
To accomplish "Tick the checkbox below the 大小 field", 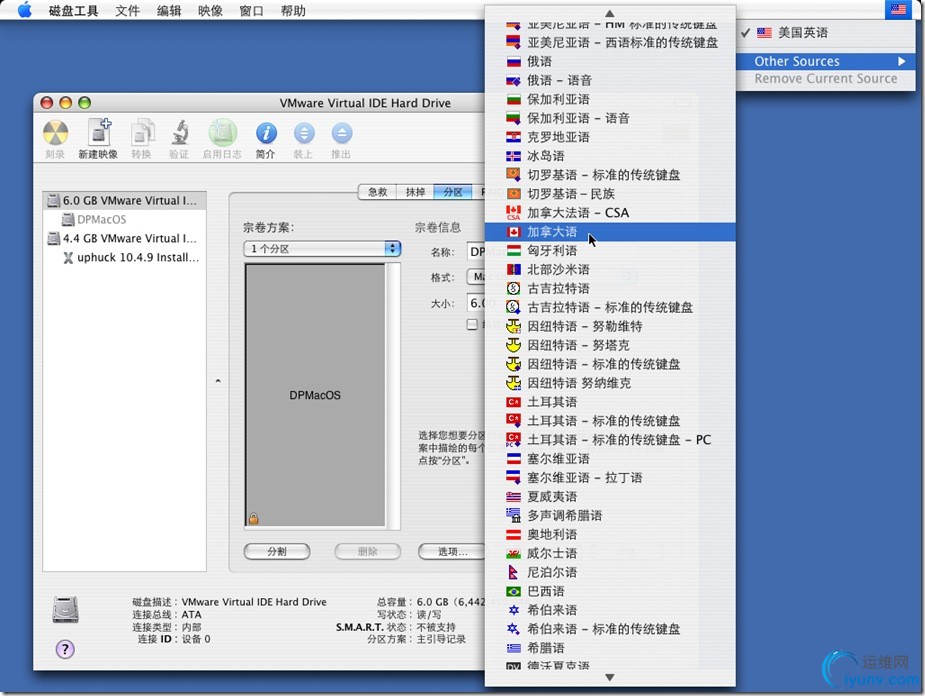I will [472, 324].
